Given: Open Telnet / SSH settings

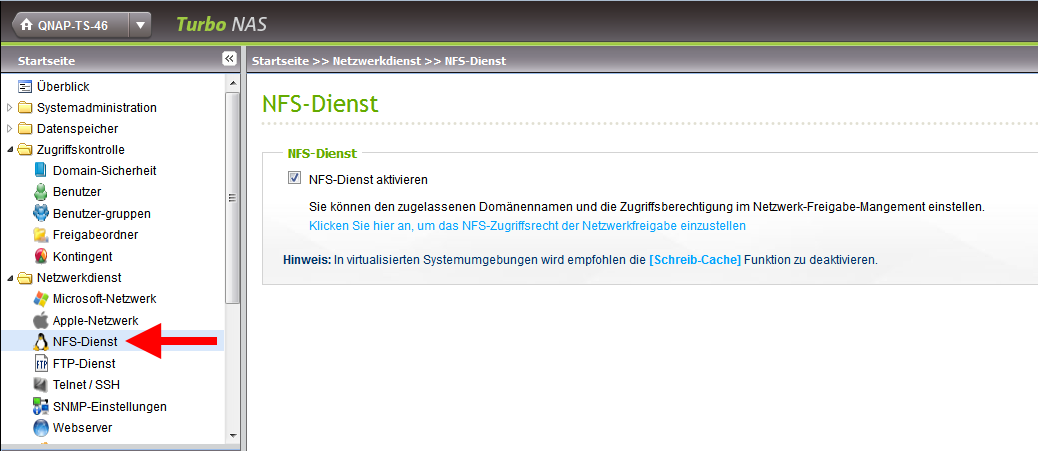Looking at the screenshot, I should [86, 385].
